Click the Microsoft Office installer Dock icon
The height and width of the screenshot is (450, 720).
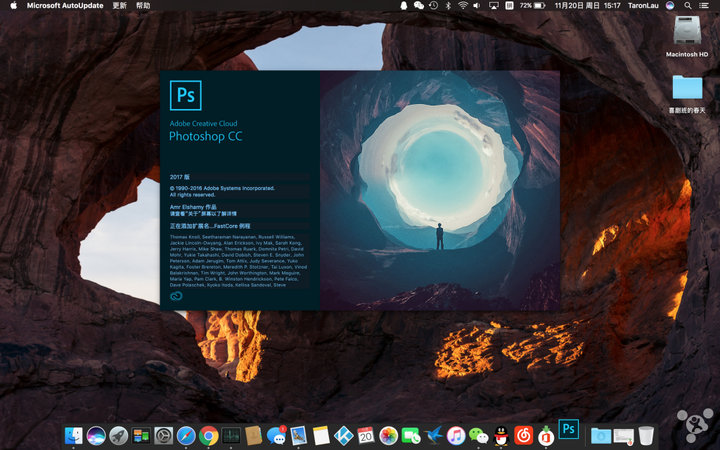click(x=546, y=435)
